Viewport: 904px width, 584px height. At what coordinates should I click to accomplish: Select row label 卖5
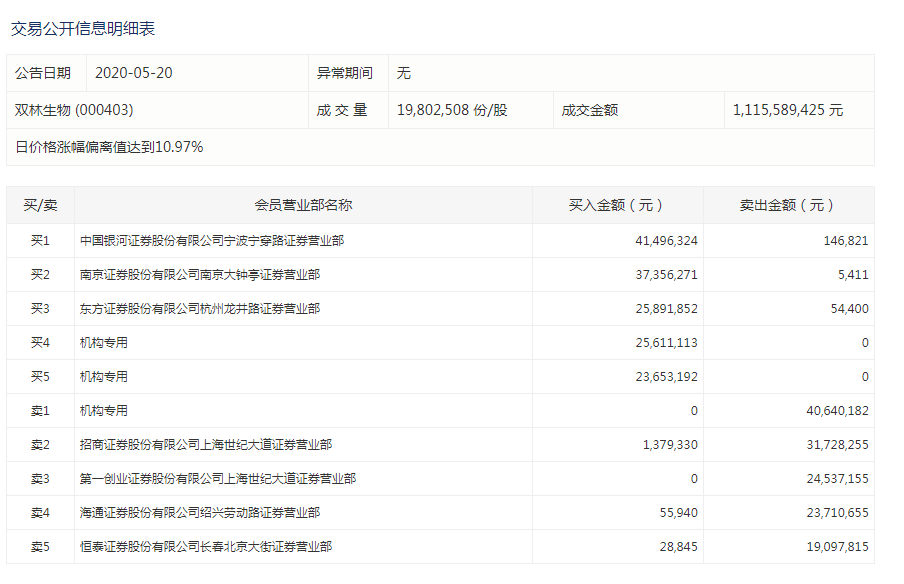coord(40,547)
